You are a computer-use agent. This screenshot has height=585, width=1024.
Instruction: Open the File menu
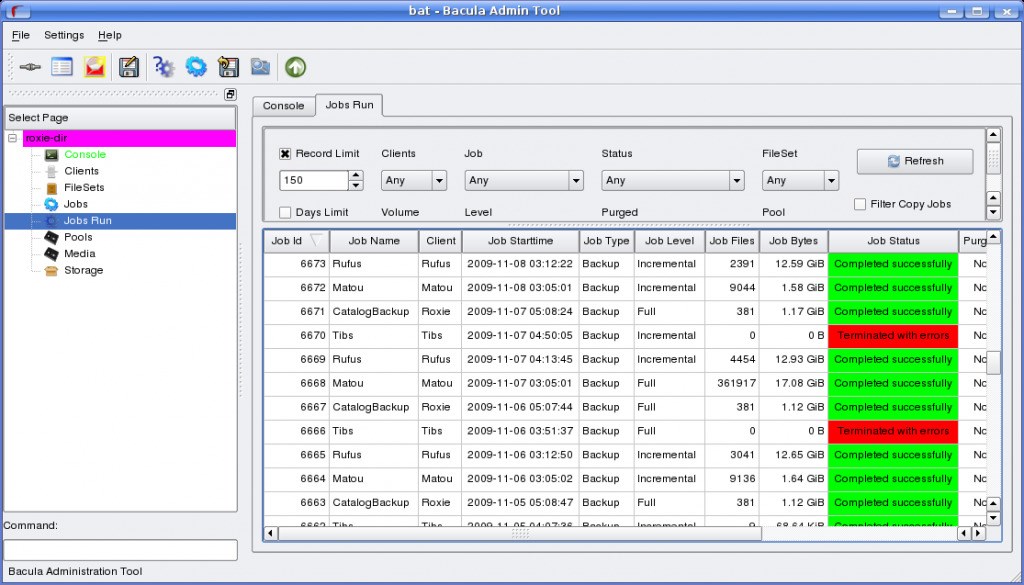(x=21, y=35)
